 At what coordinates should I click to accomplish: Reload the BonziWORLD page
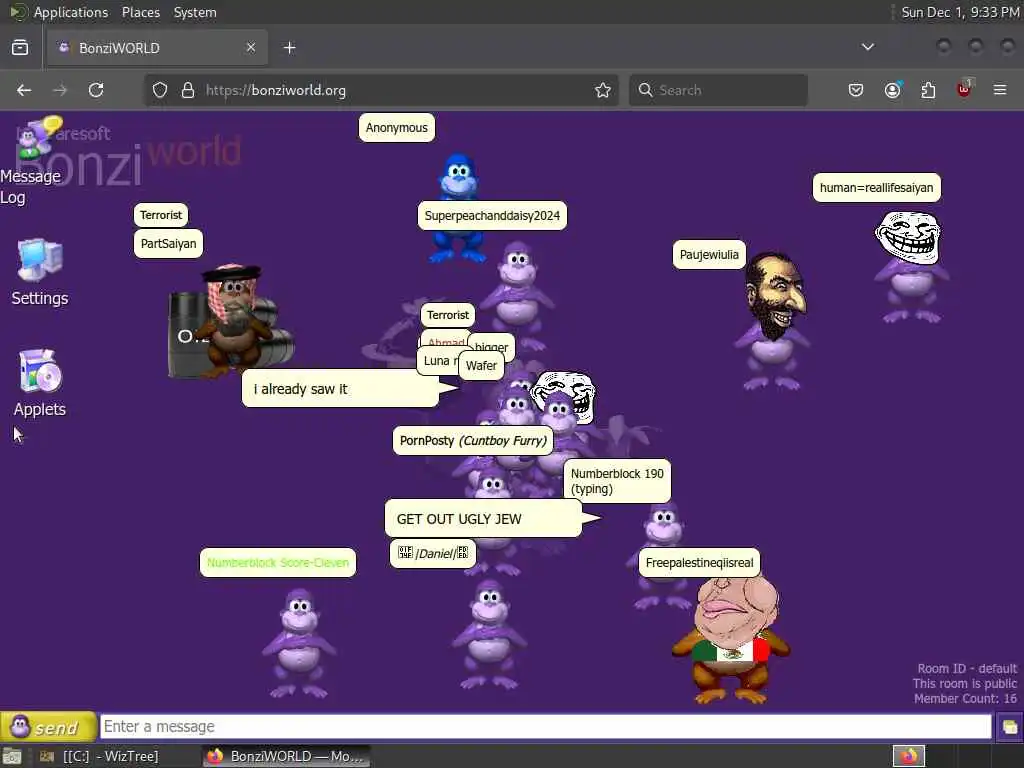96,90
